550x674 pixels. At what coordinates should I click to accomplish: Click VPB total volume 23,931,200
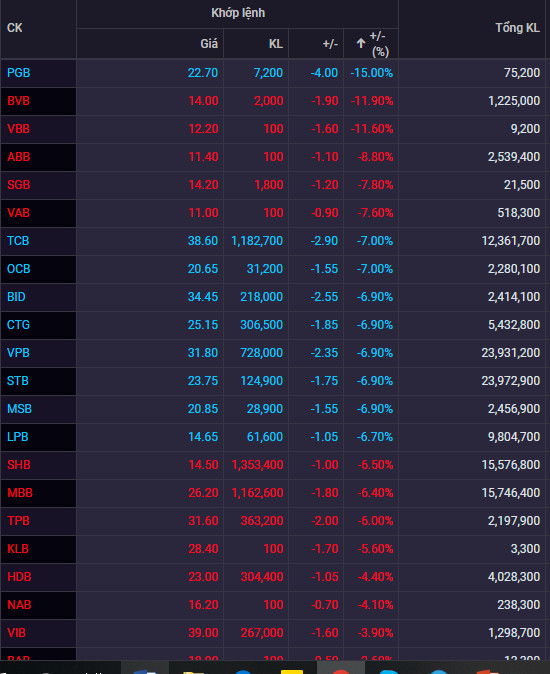[x=511, y=352]
